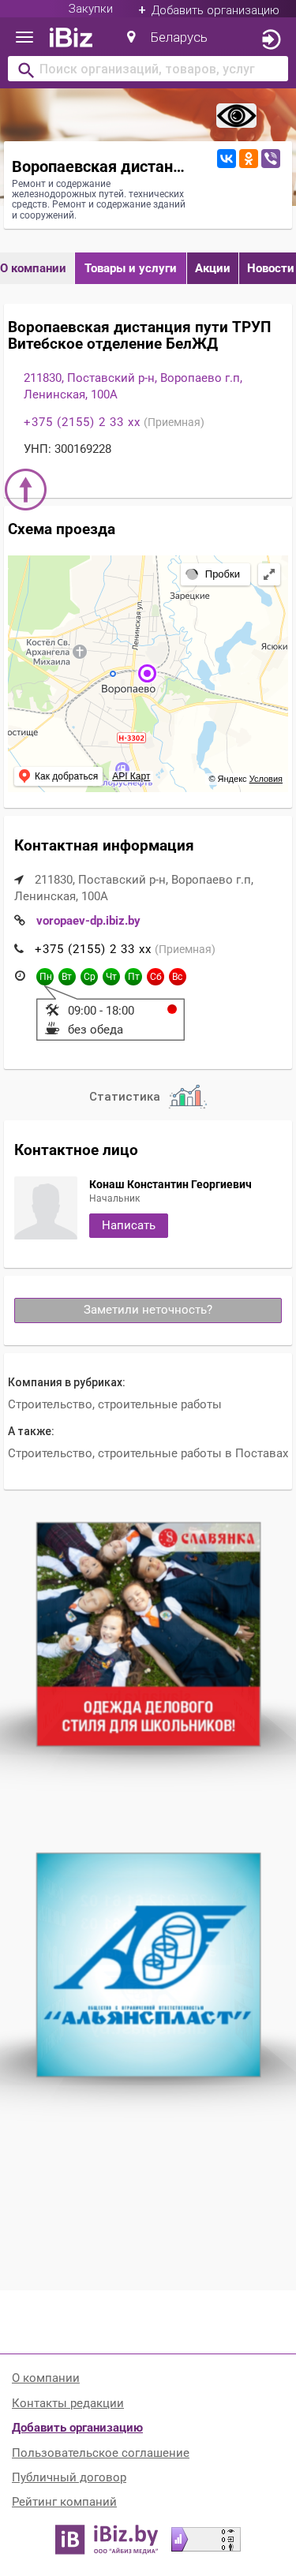Open the Odnoklassniki social icon
The image size is (296, 2576).
[248, 158]
